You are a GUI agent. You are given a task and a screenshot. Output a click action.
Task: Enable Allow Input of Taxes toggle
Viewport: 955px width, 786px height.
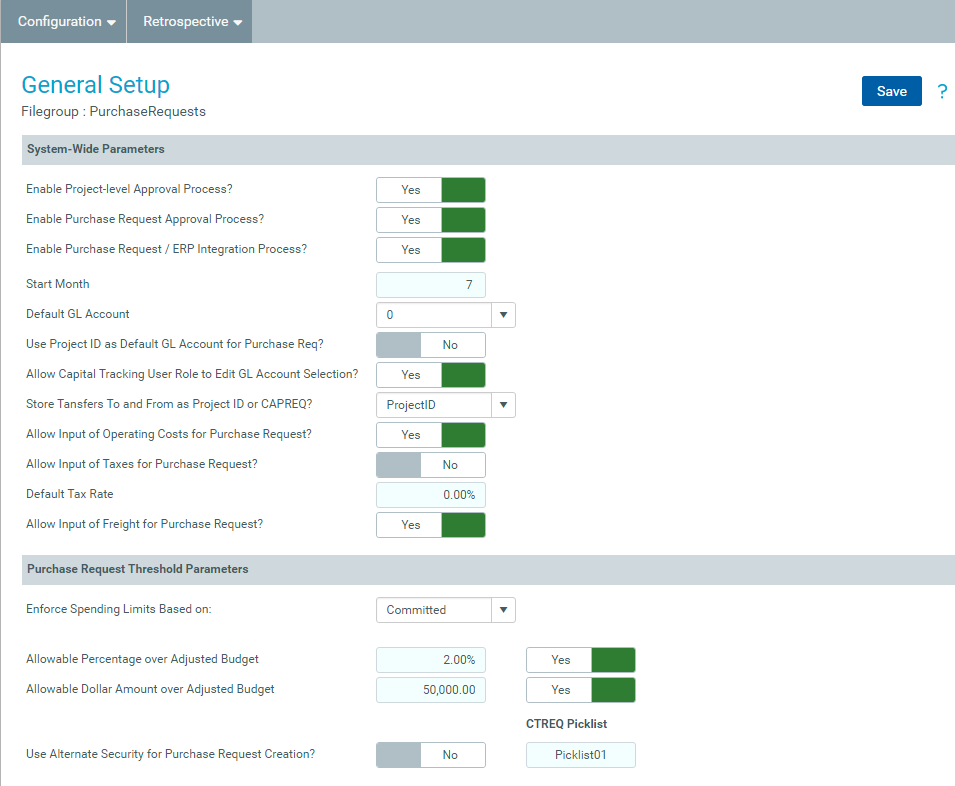(x=431, y=465)
